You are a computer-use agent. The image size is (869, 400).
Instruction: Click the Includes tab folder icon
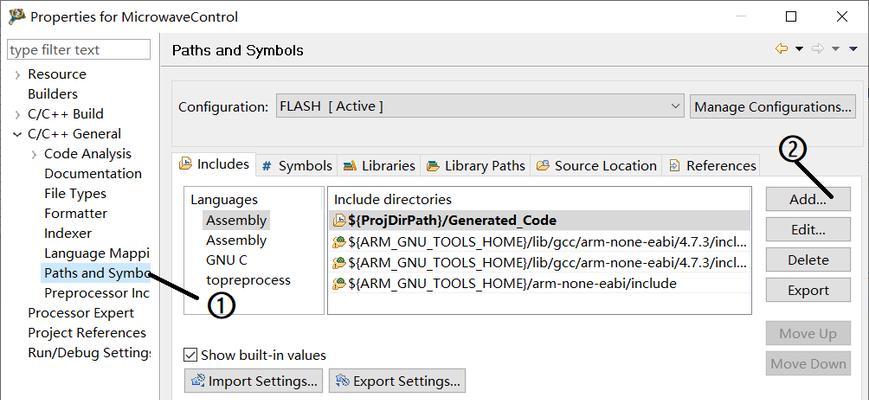pyautogui.click(x=185, y=165)
